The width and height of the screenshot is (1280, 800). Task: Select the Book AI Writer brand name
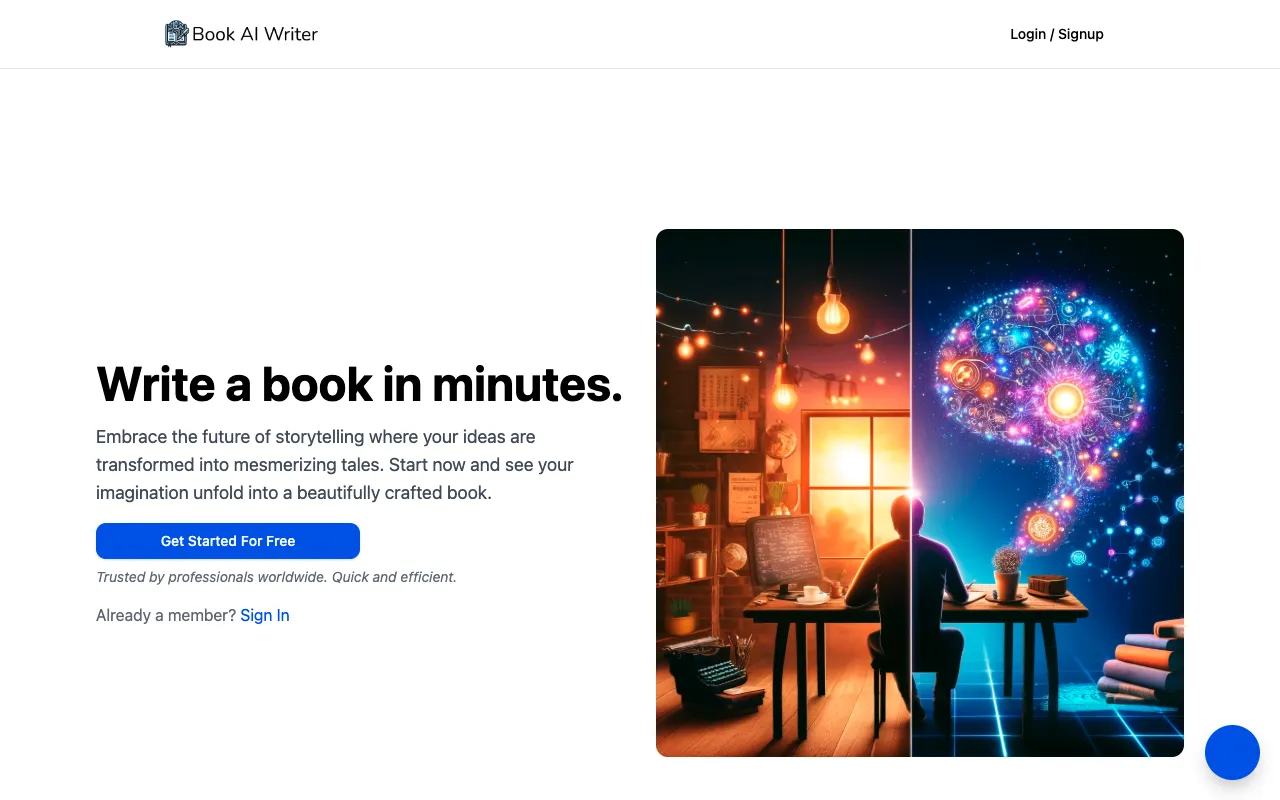point(254,33)
